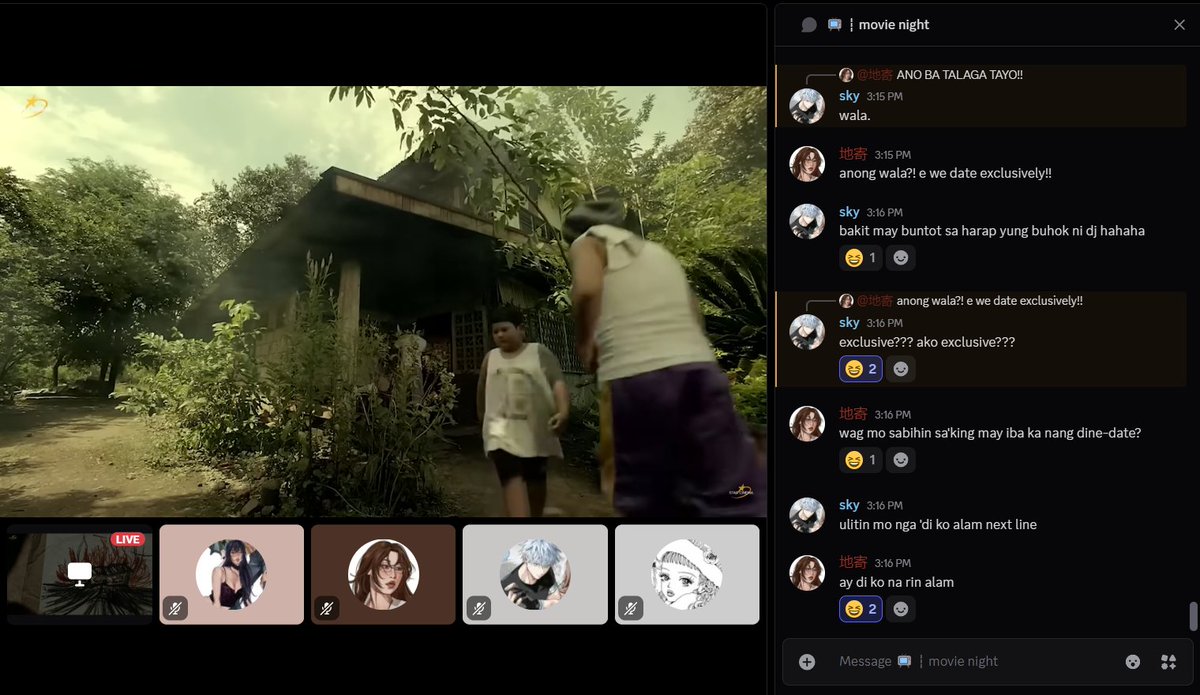This screenshot has height=695, width=1200.
Task: Jump to replied preview 'anong wala?! e we date exclusively!!'
Action: (x=989, y=301)
